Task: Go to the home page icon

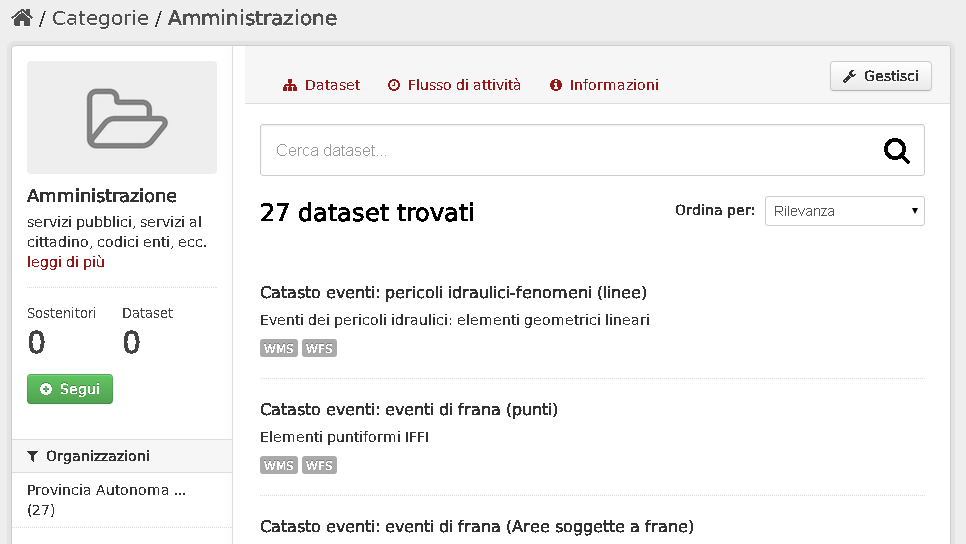Action: (x=22, y=18)
